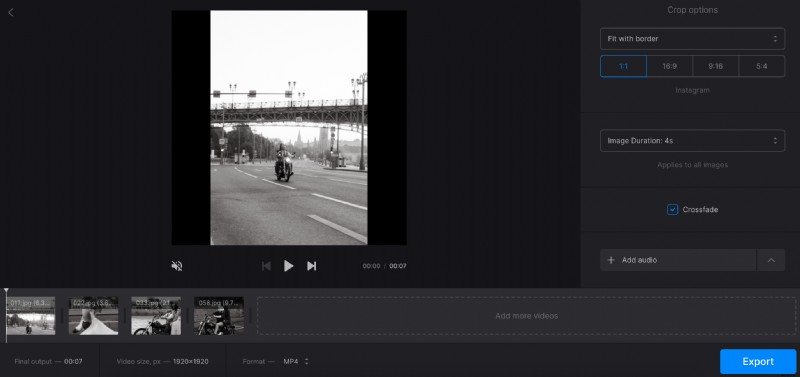Viewport: 800px width, 377px height.
Task: Click the Add audio button
Action: [x=678, y=260]
